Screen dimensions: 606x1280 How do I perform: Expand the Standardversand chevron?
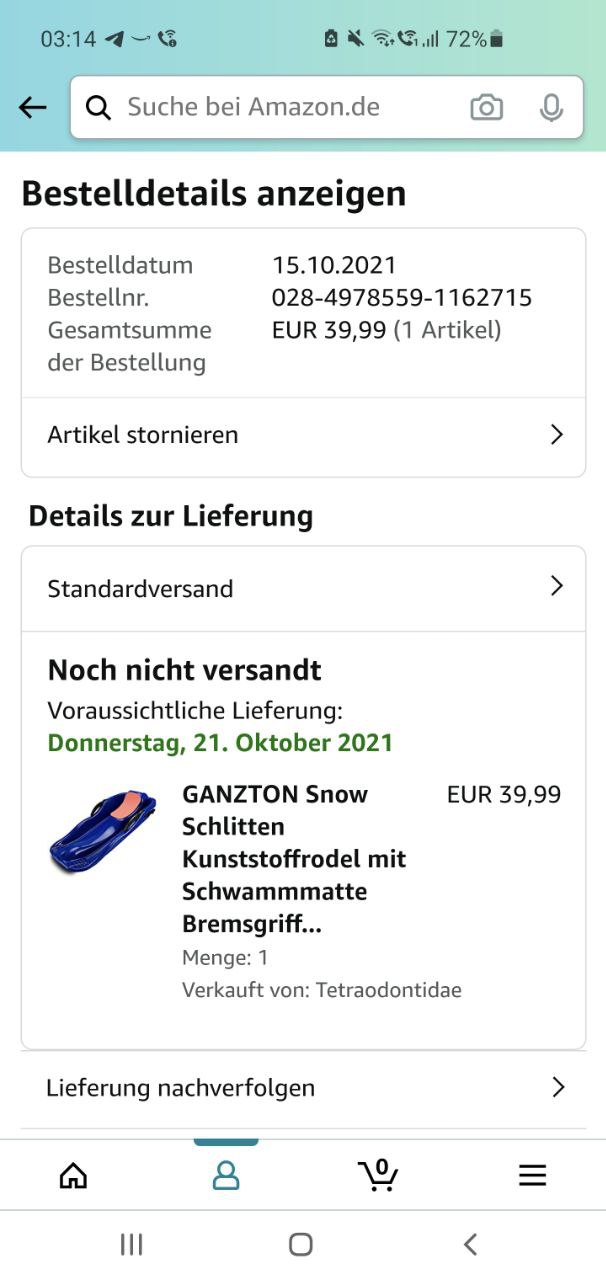pyautogui.click(x=557, y=587)
